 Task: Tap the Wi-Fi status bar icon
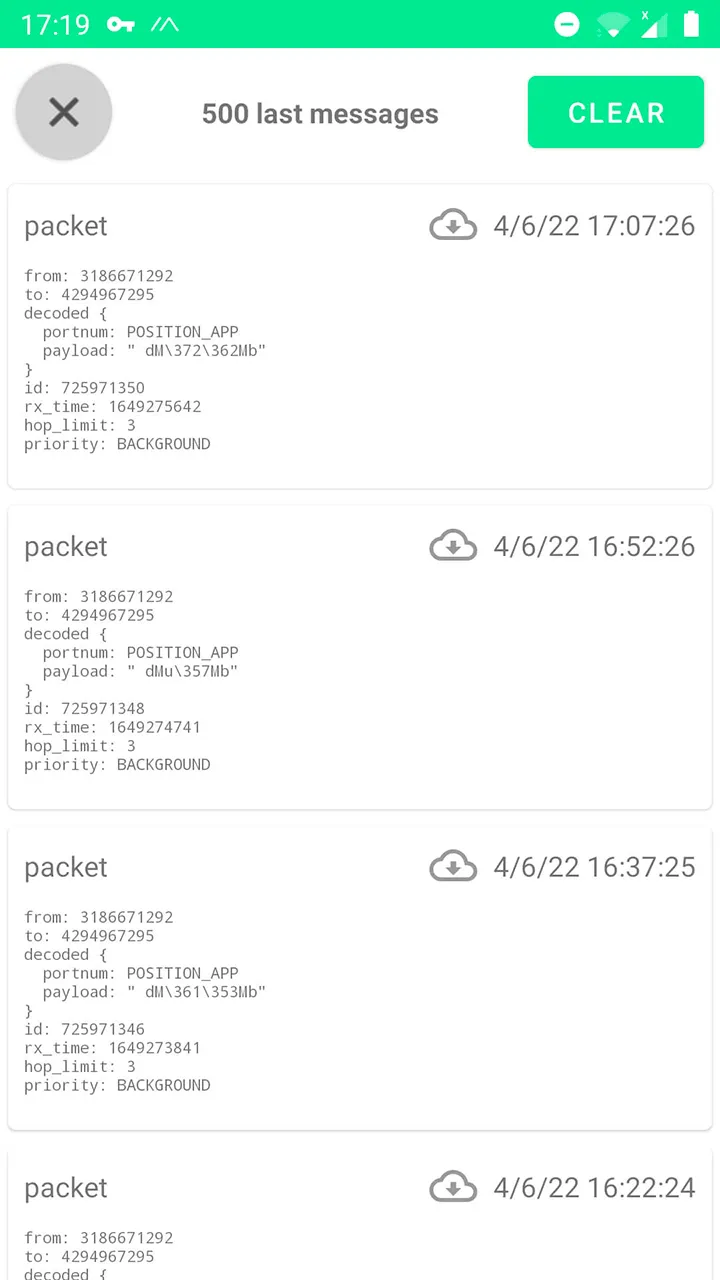(612, 24)
